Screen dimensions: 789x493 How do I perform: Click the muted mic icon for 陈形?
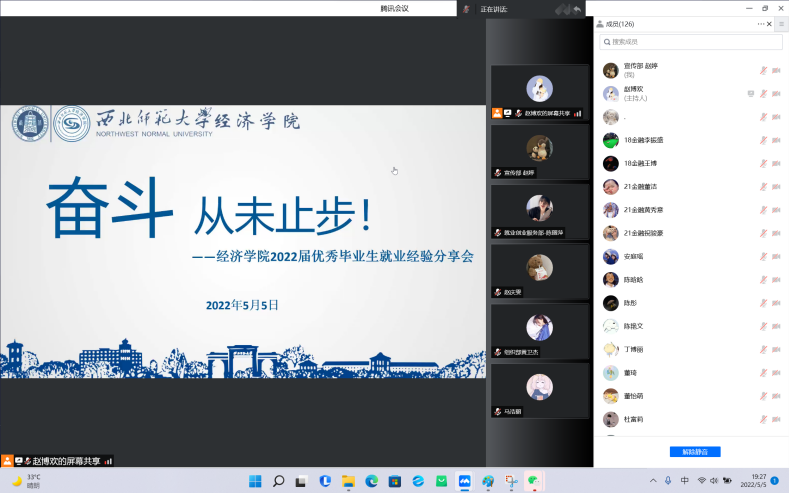pyautogui.click(x=763, y=302)
